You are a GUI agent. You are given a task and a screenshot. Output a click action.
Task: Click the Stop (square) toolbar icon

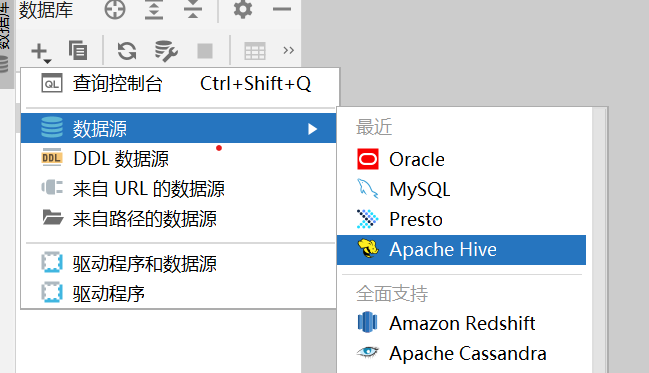point(205,51)
